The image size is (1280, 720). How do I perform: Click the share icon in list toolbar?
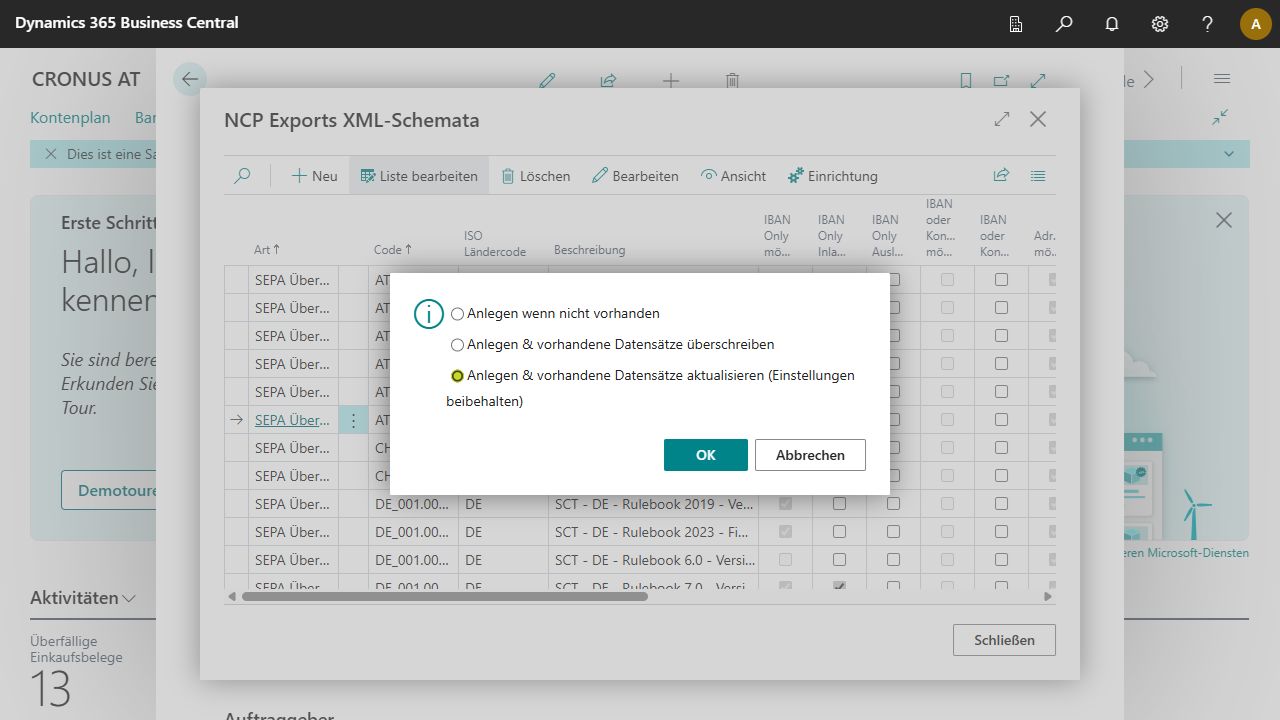point(1001,176)
